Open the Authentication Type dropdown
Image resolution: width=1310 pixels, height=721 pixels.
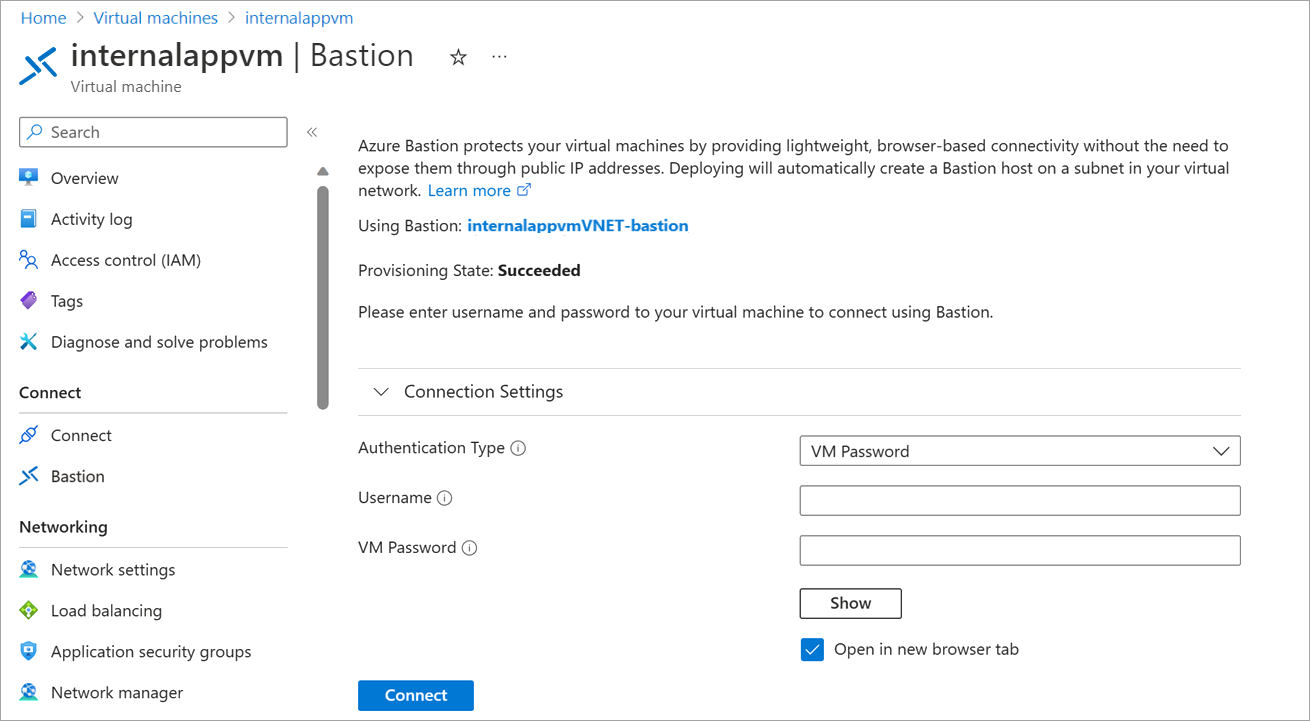1020,451
